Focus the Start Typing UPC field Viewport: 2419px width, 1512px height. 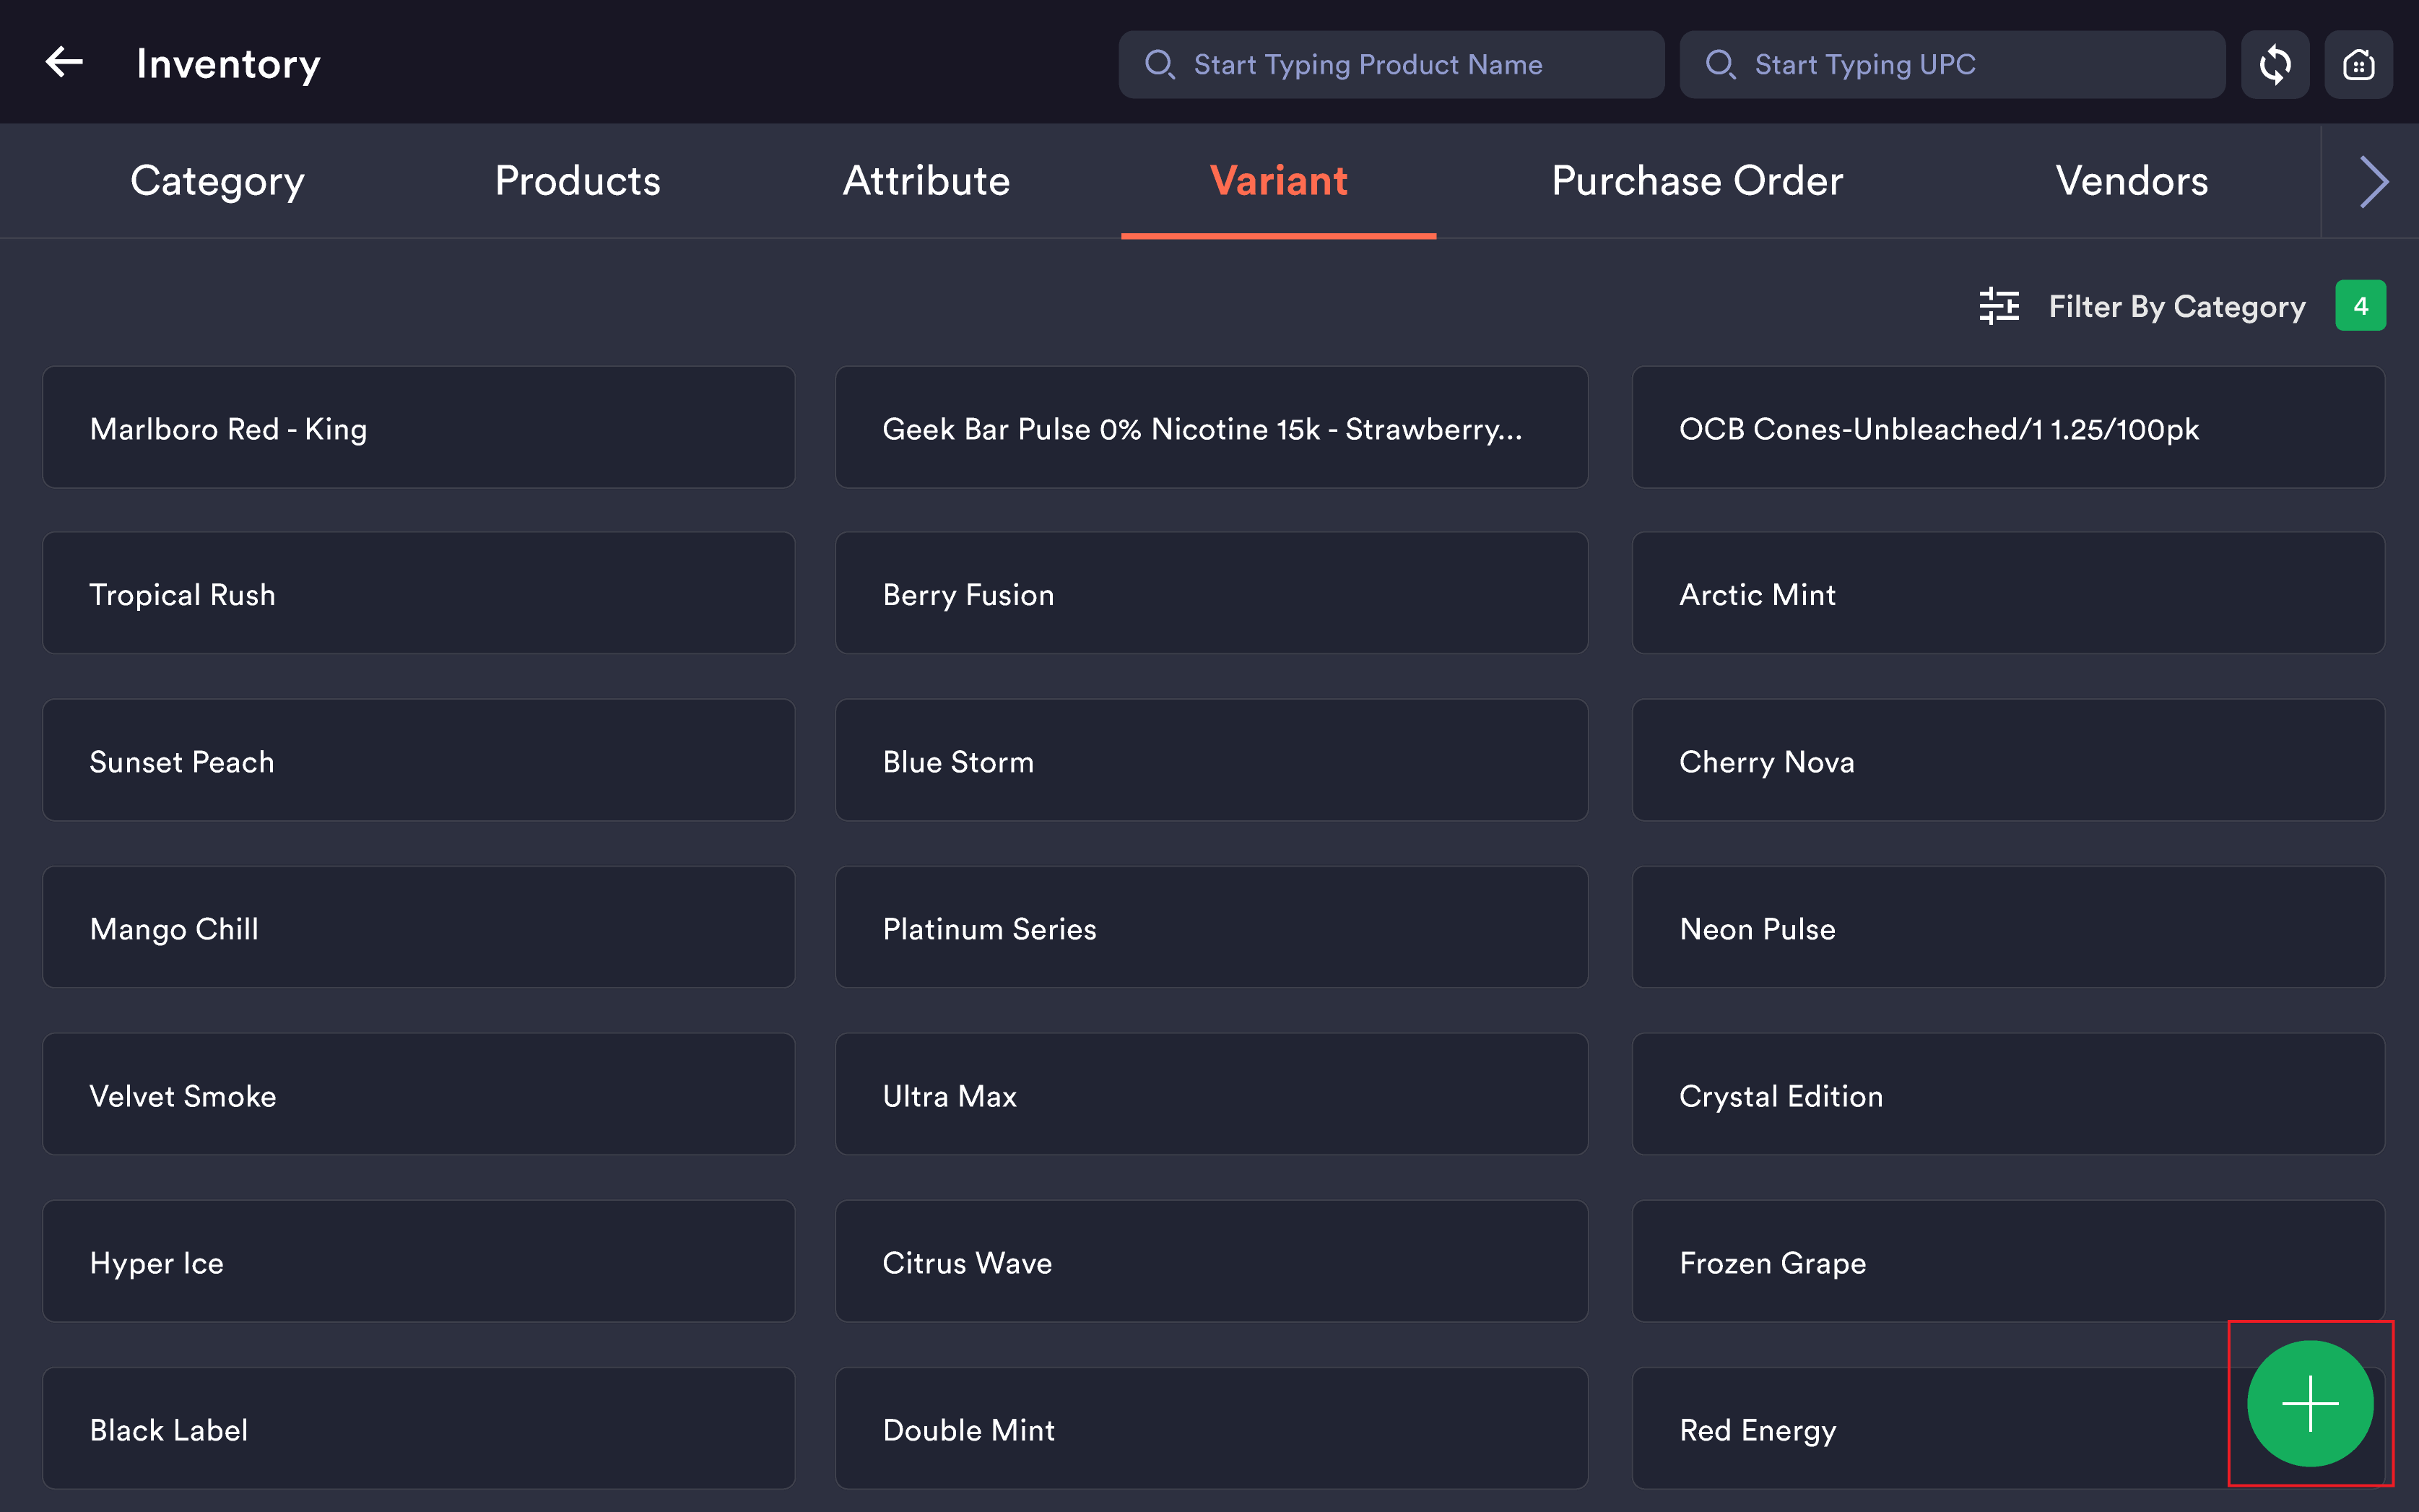pos(1952,65)
